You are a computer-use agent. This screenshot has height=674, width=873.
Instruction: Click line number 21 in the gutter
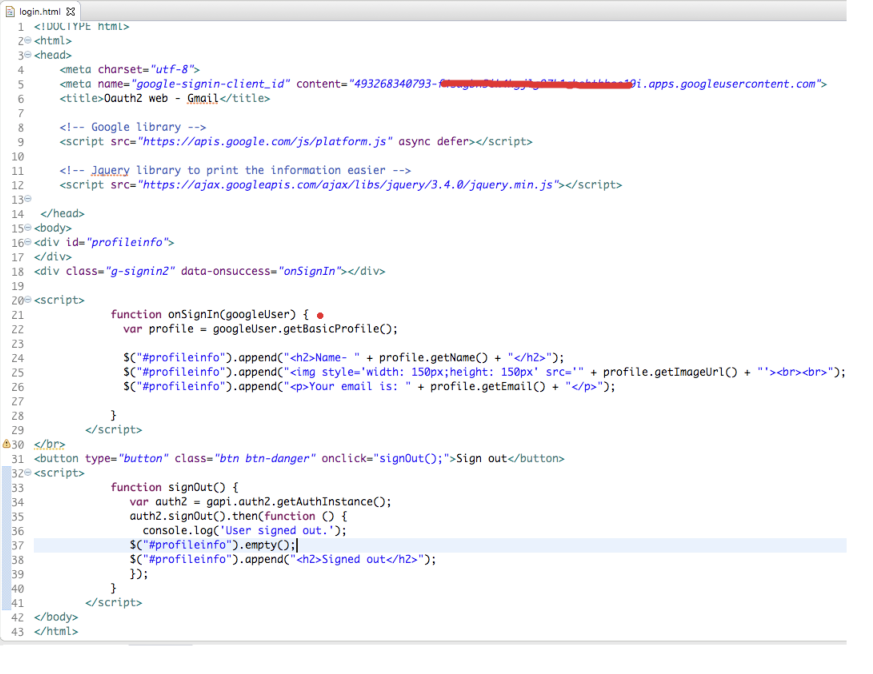coord(18,315)
